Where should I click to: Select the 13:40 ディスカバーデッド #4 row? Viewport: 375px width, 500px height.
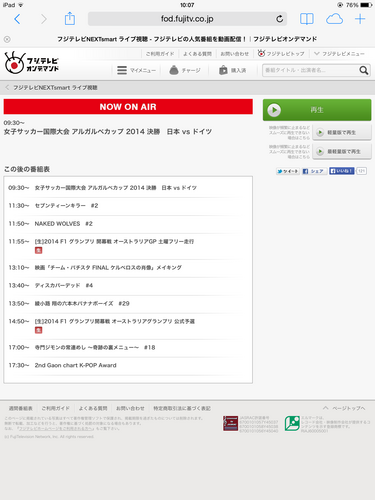coord(128,286)
